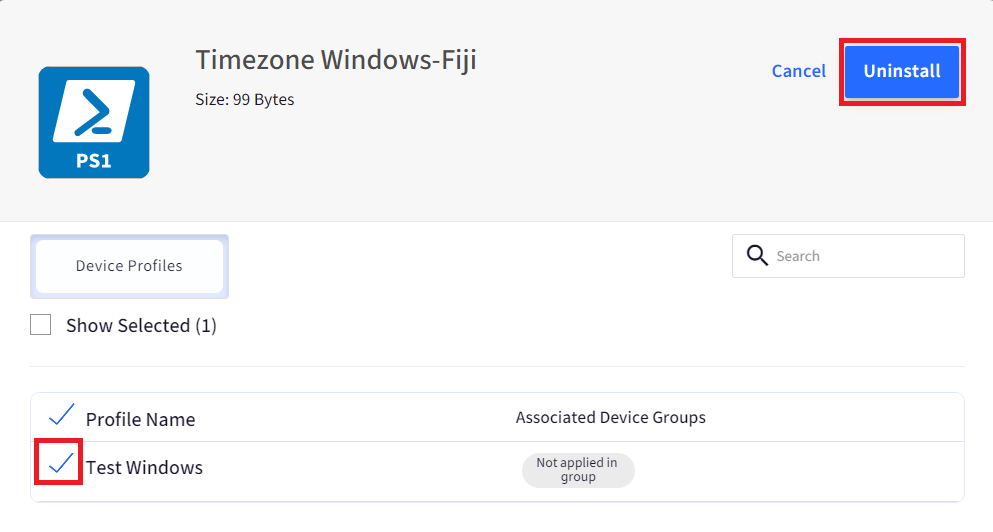Click the Cancel link
Image resolution: width=993 pixels, height=532 pixels.
coord(799,71)
